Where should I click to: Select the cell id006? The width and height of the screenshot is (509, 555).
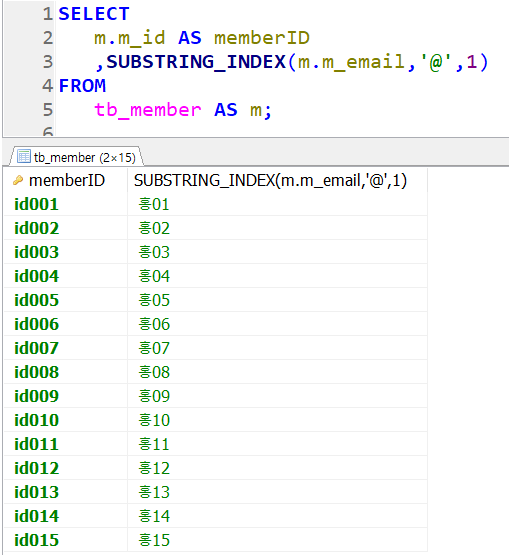(66, 324)
